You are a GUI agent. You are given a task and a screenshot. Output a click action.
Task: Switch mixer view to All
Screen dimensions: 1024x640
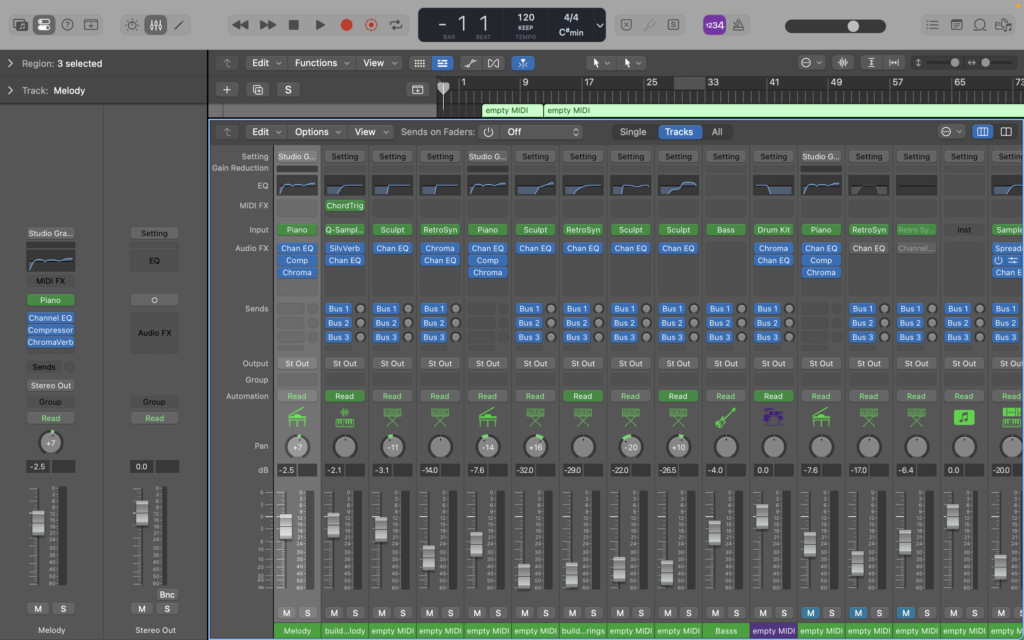coord(716,132)
